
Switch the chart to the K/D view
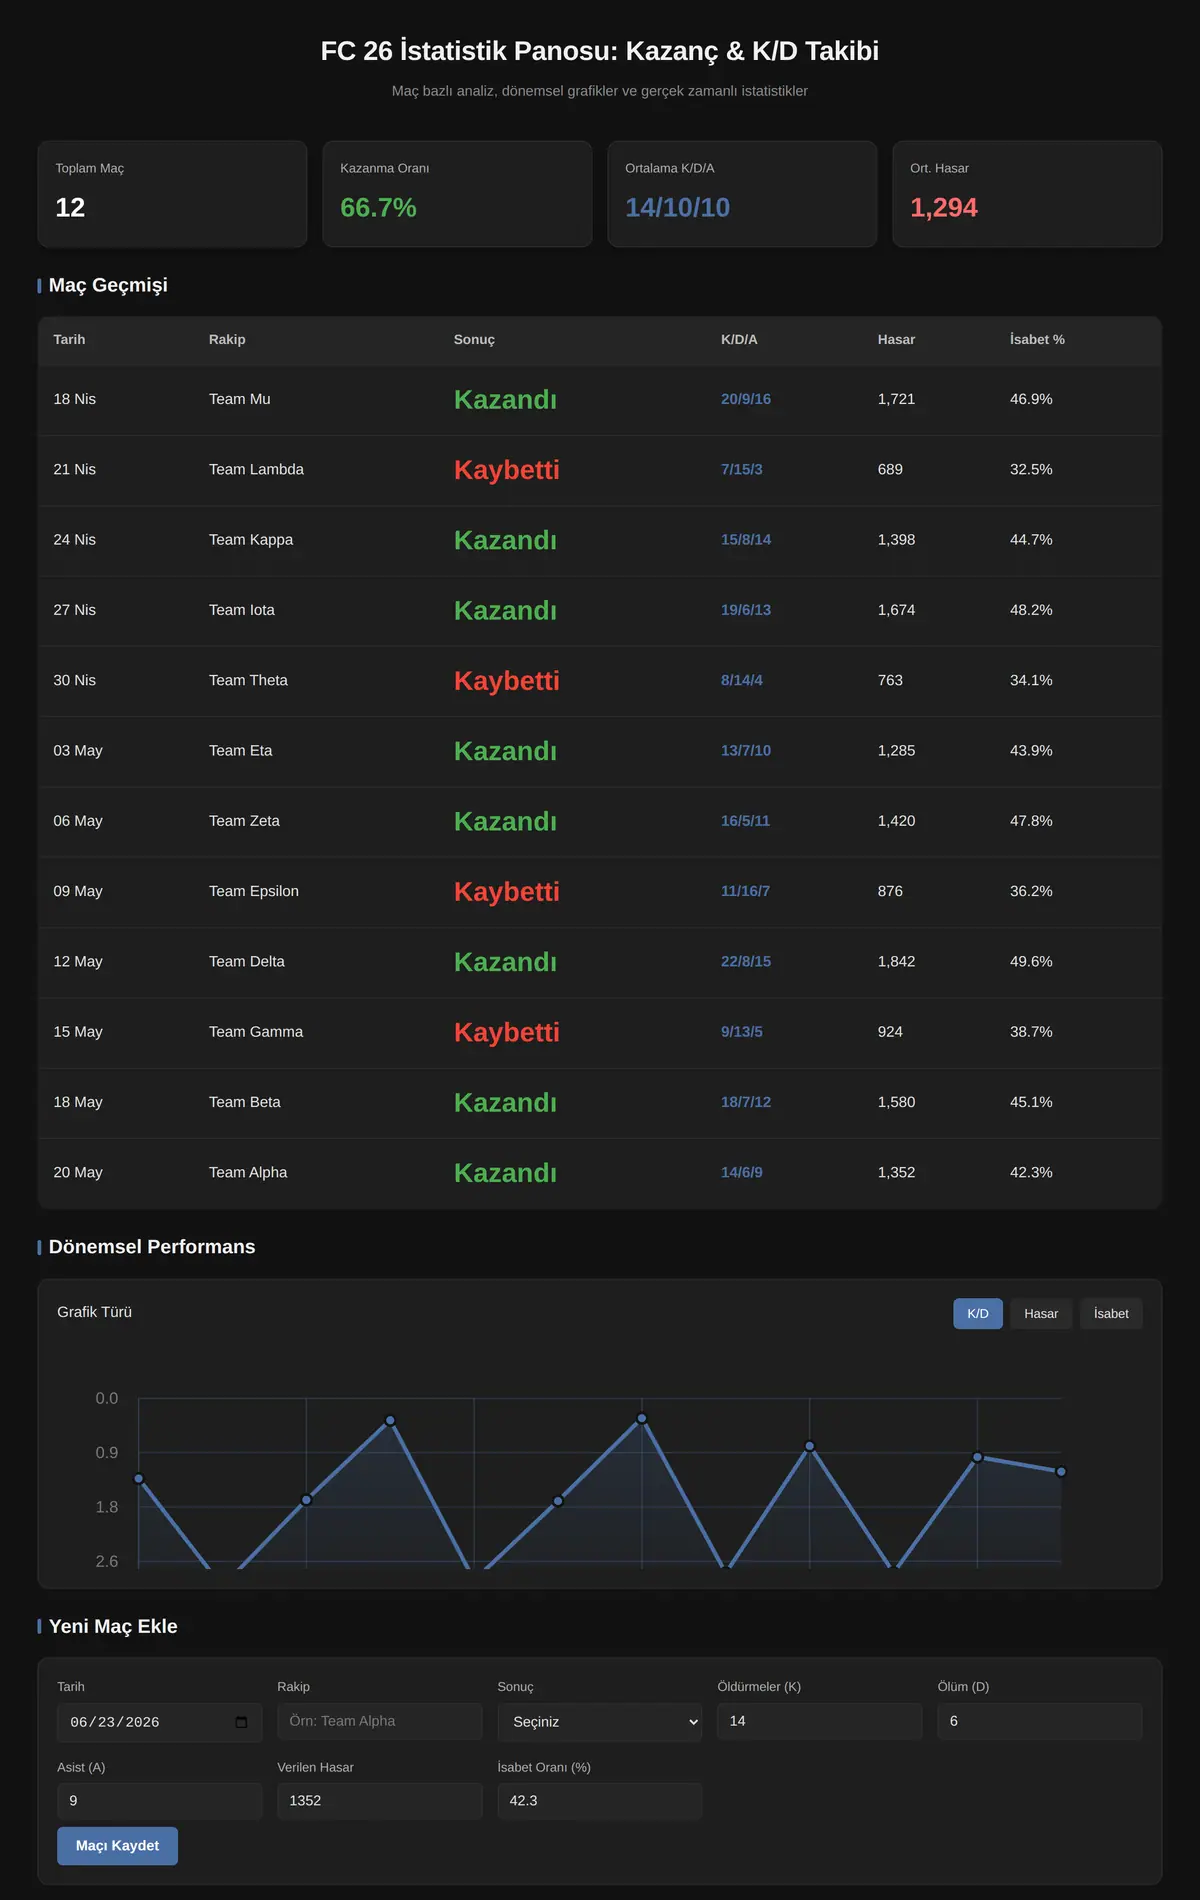click(x=978, y=1314)
